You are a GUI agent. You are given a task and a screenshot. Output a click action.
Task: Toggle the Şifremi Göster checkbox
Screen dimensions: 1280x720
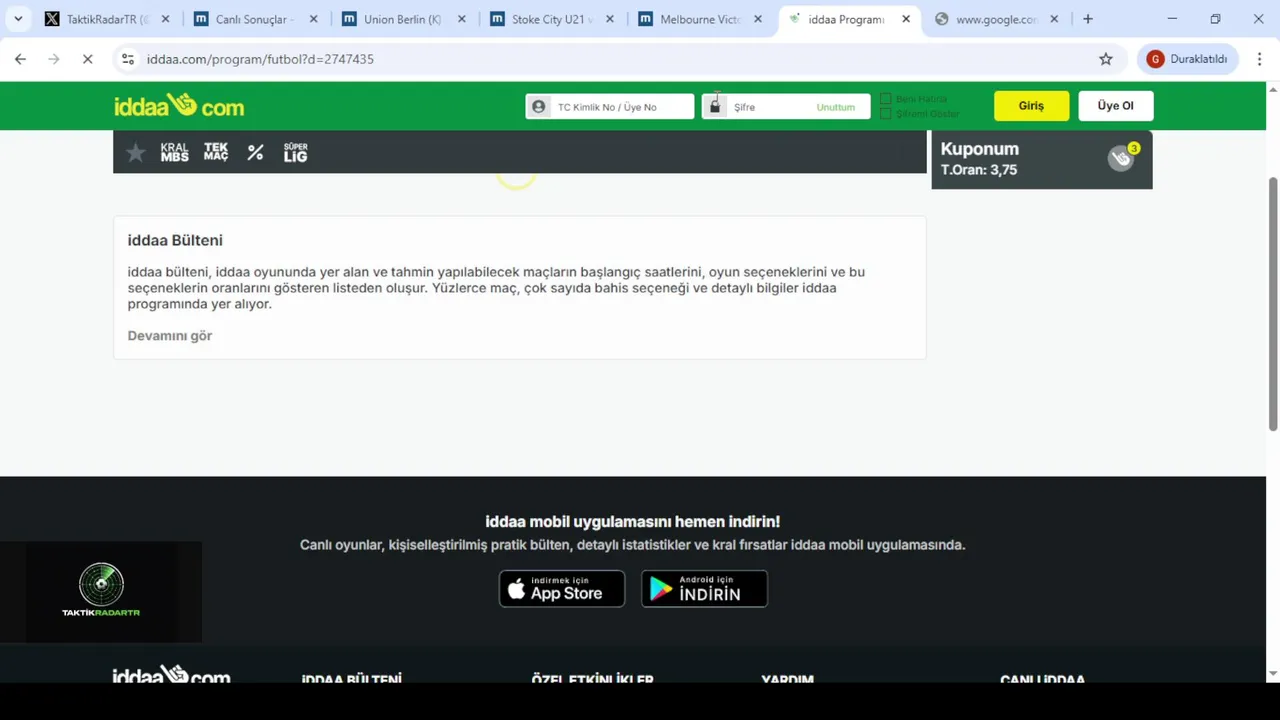pos(885,113)
